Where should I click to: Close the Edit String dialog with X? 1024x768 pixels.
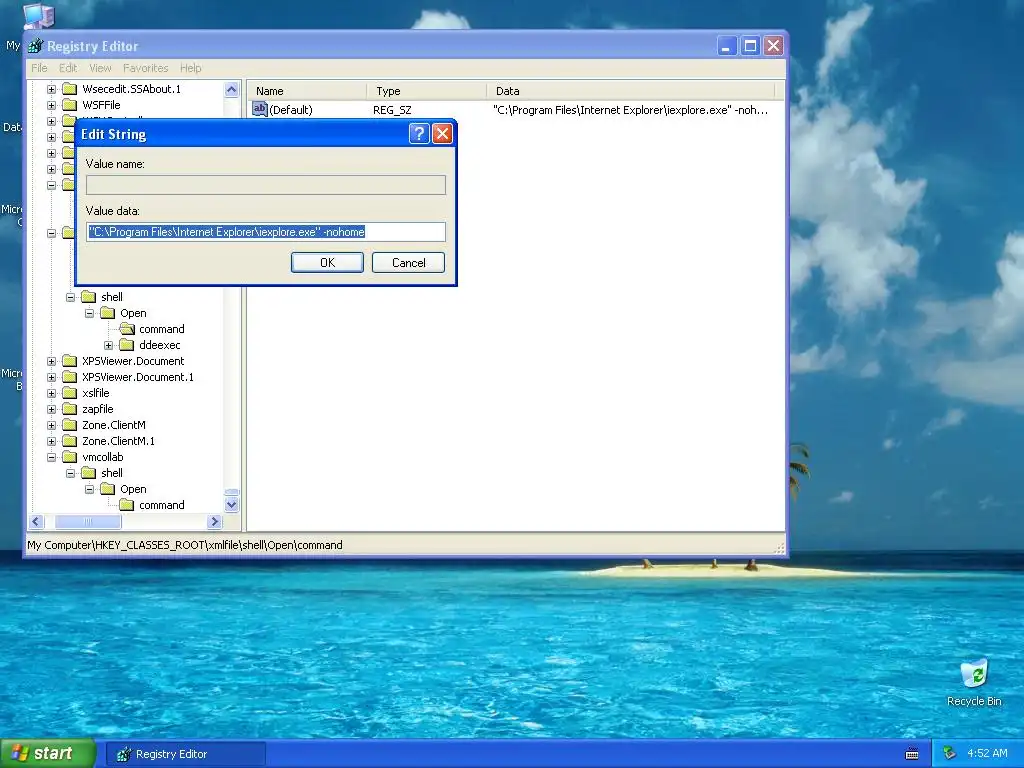pyautogui.click(x=442, y=134)
